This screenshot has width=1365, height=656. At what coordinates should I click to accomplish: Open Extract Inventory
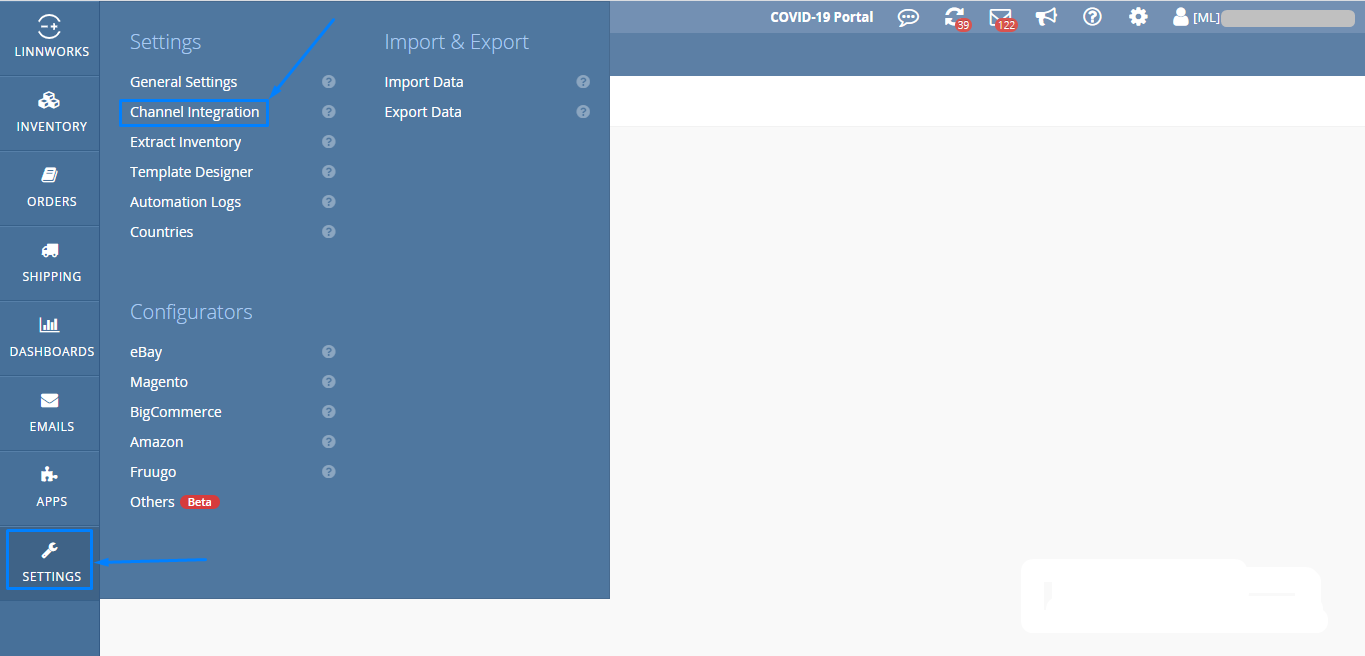pyautogui.click(x=185, y=142)
